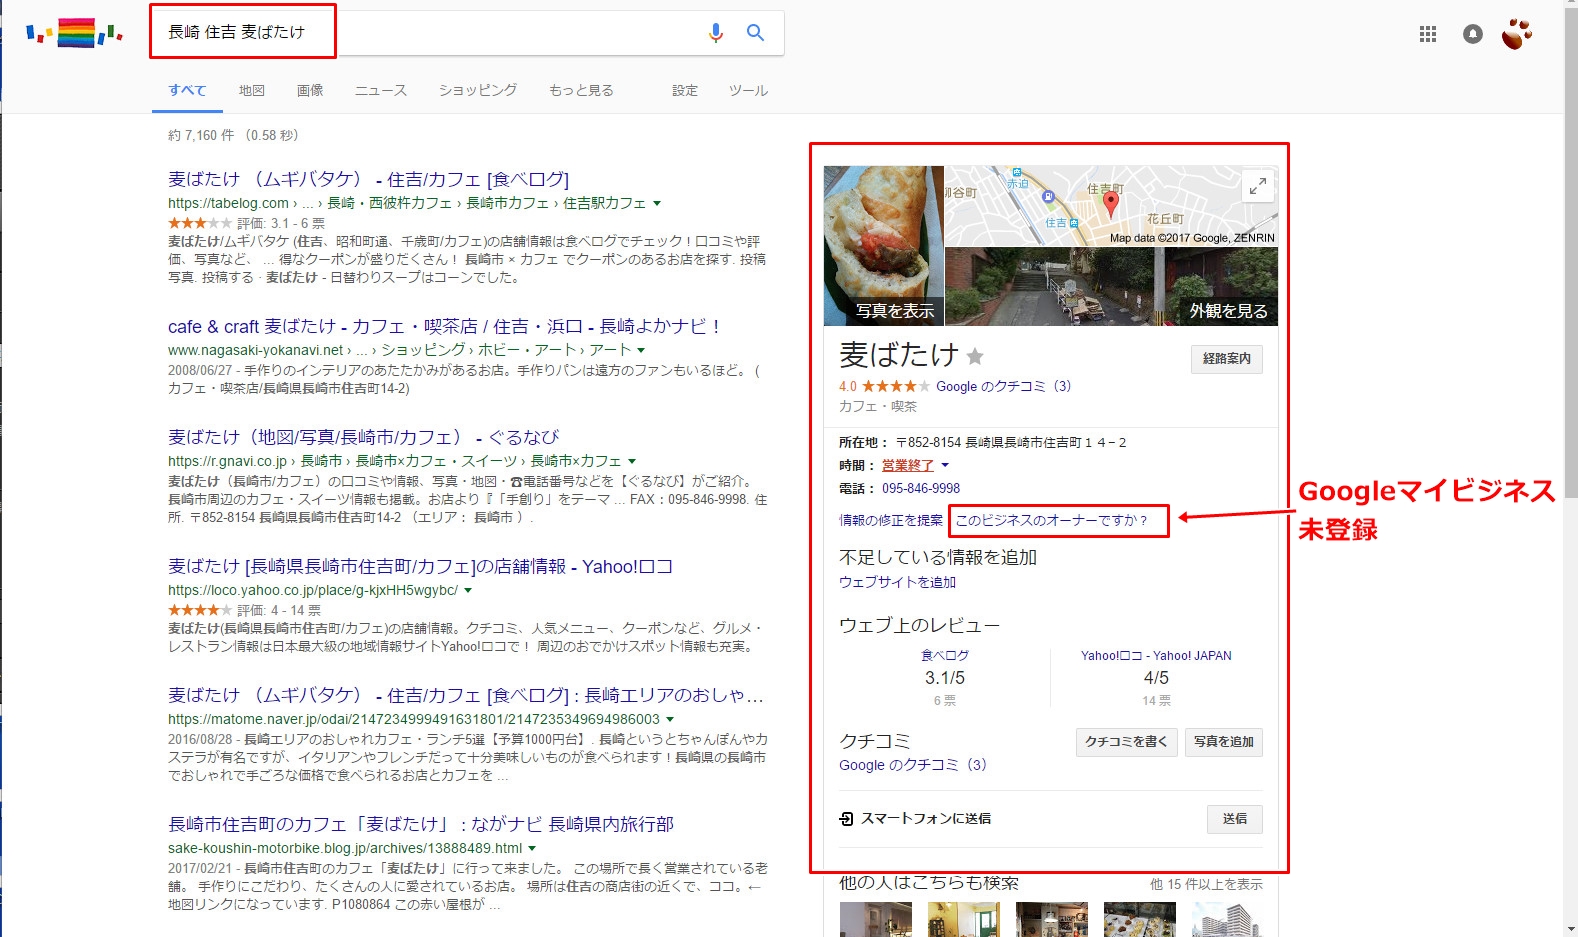Click the 送信 button
Viewport: 1578px width, 937px height.
[x=1235, y=819]
